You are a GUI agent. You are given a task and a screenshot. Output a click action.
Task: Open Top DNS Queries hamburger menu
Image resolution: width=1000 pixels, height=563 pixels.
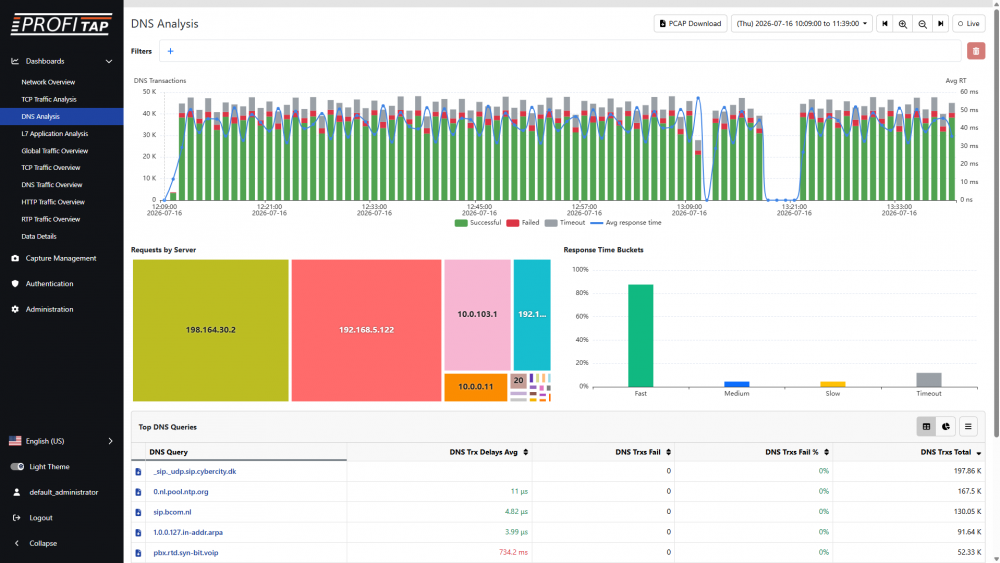[968, 427]
